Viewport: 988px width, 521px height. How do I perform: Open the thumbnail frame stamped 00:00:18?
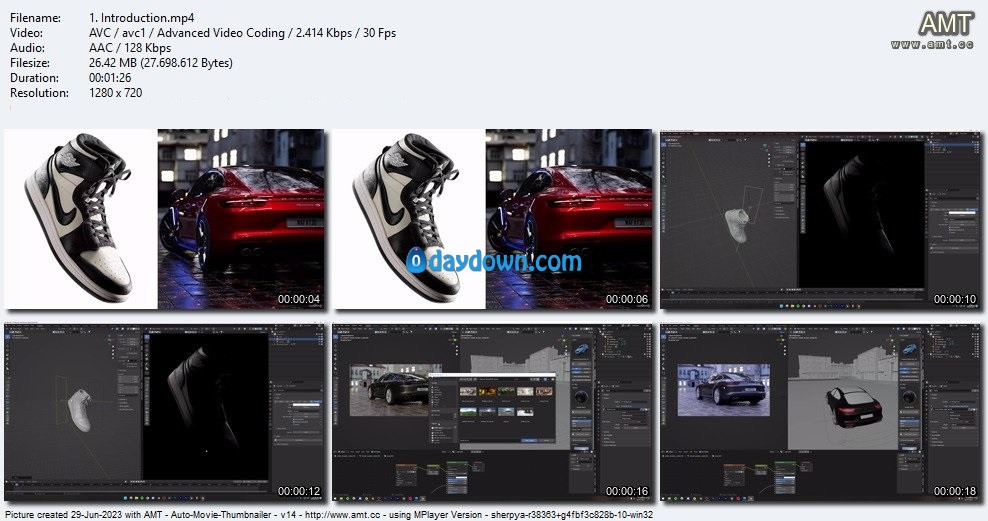coord(821,412)
